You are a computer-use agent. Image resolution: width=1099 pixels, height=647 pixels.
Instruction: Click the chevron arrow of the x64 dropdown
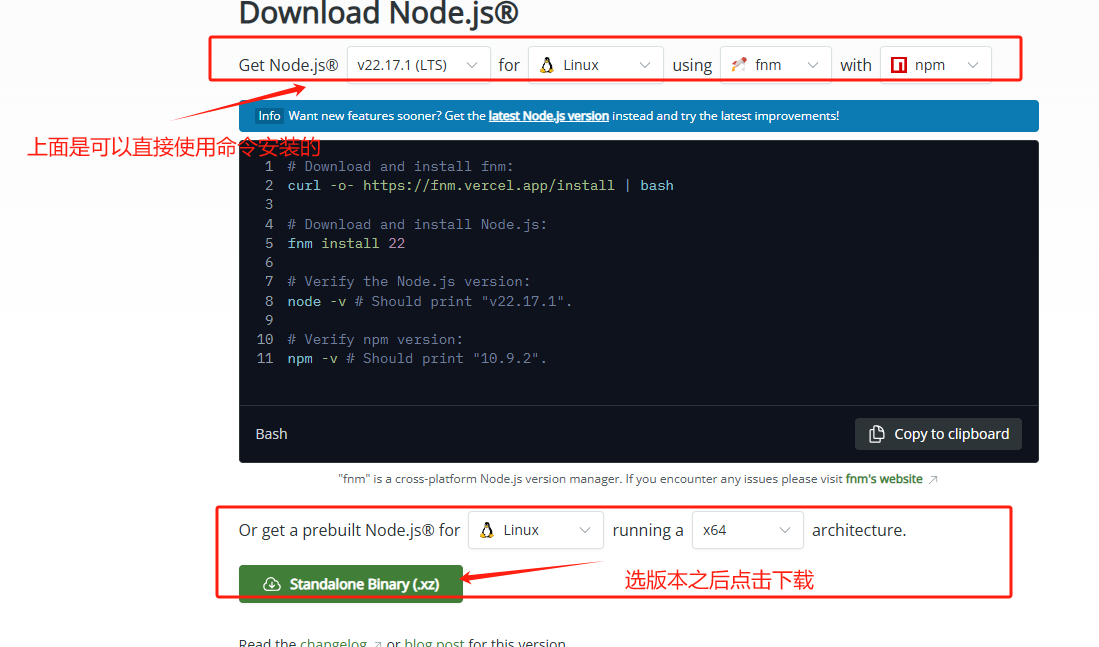[785, 531]
